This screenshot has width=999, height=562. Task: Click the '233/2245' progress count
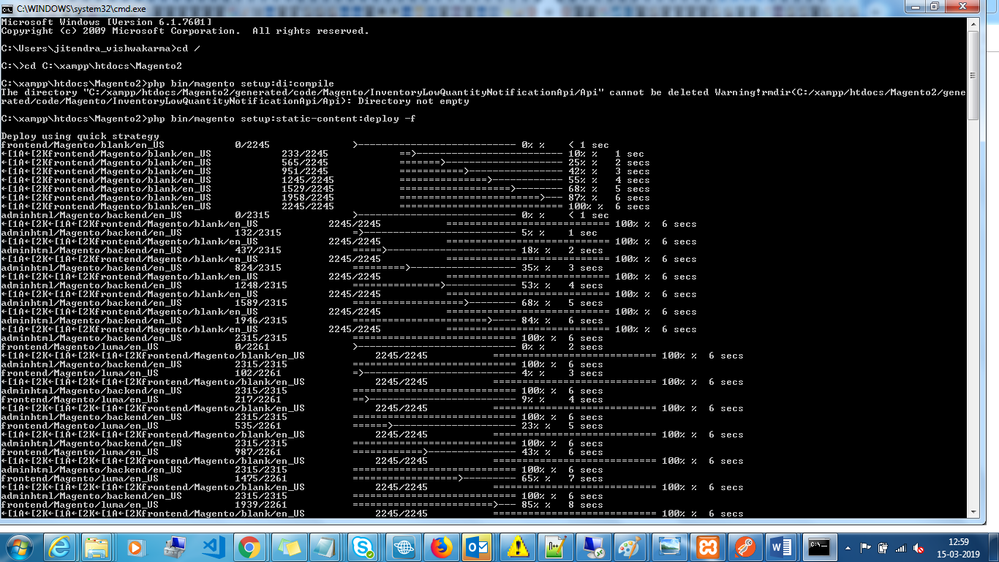click(305, 154)
